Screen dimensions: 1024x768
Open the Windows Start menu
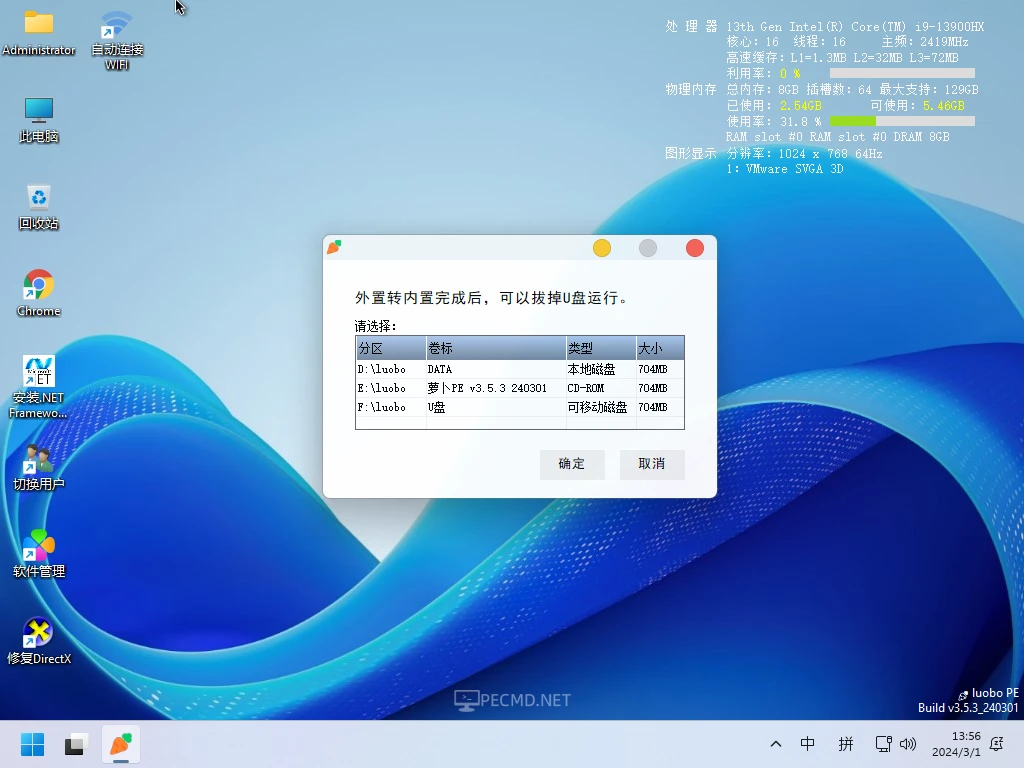tap(32, 744)
